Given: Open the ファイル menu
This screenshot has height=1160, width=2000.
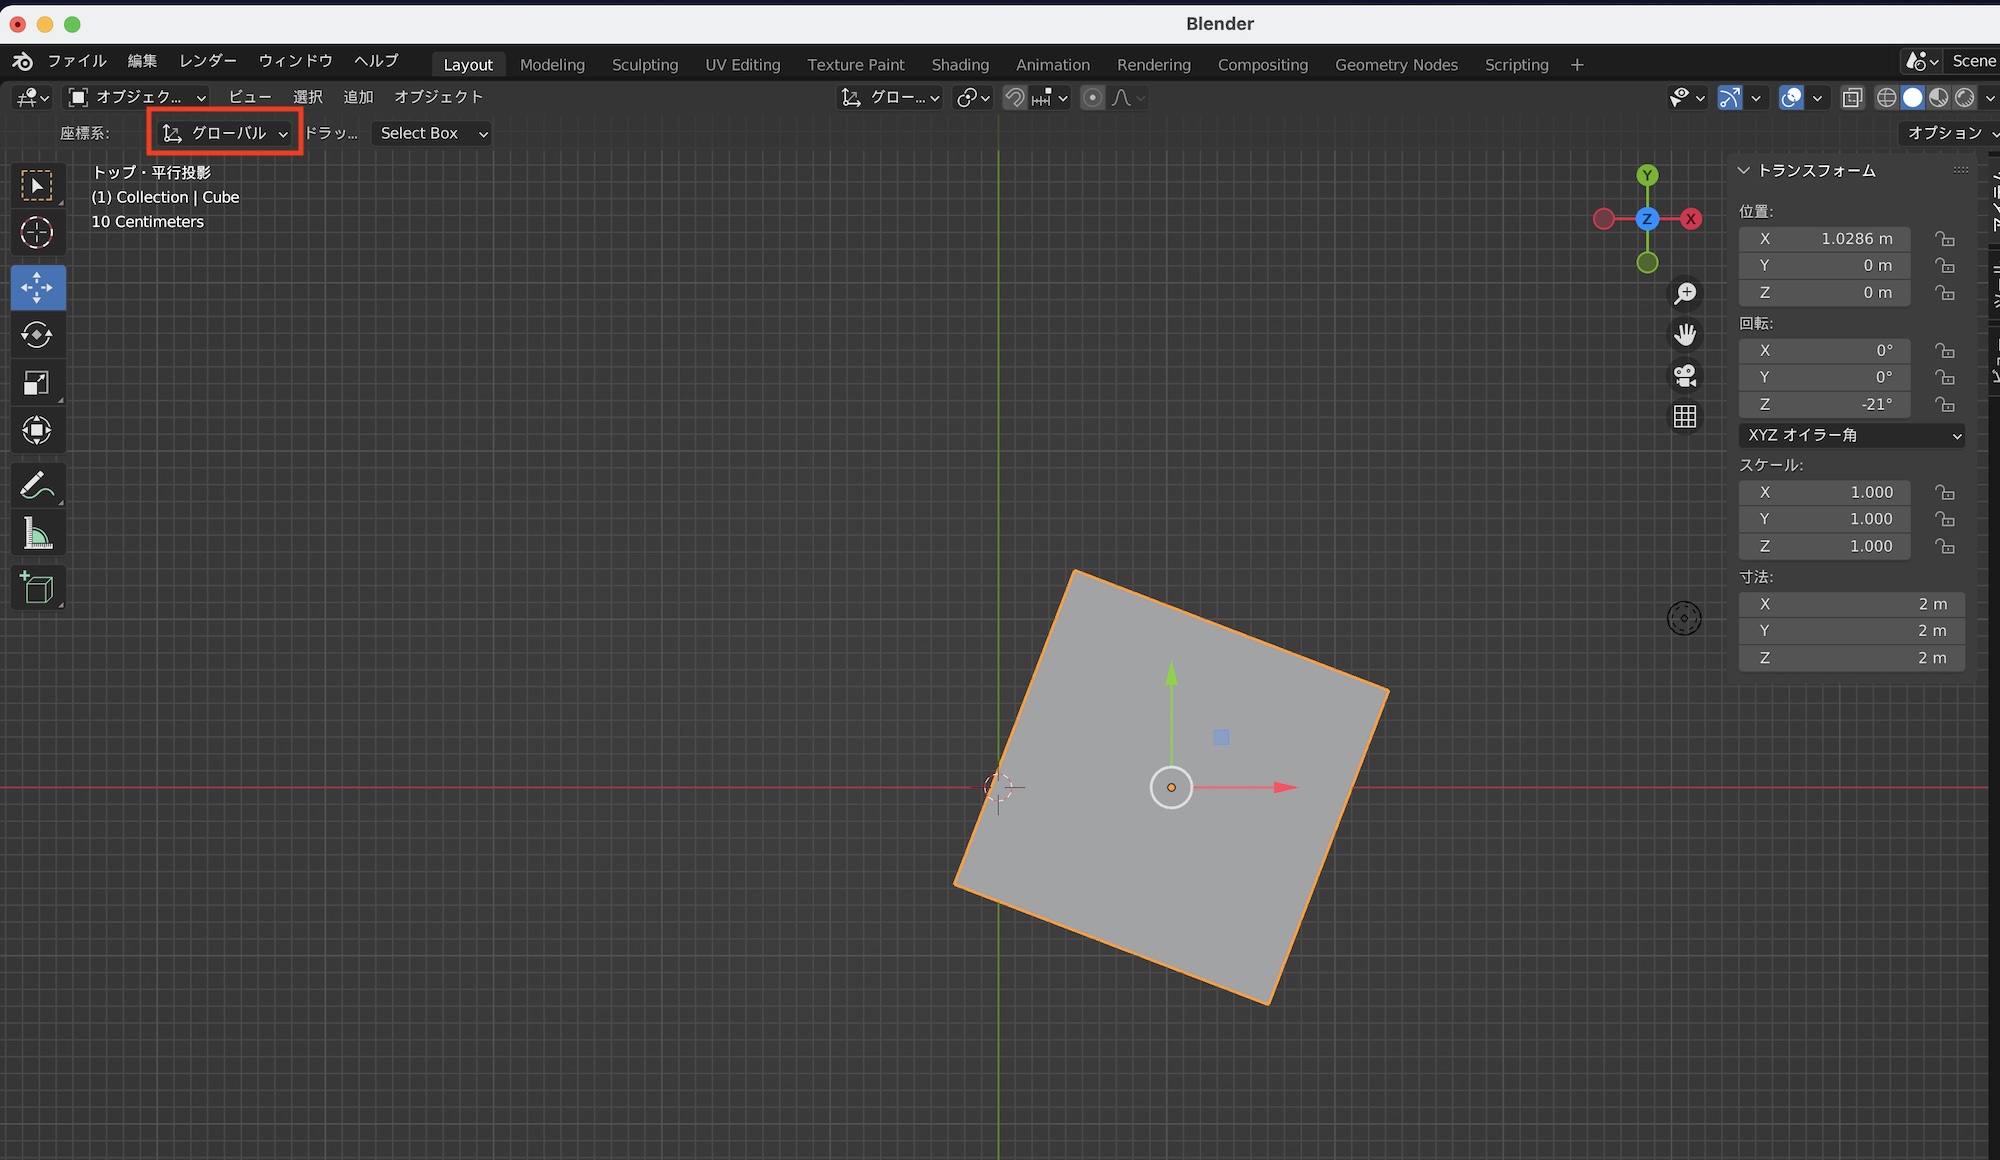Looking at the screenshot, I should tap(77, 61).
